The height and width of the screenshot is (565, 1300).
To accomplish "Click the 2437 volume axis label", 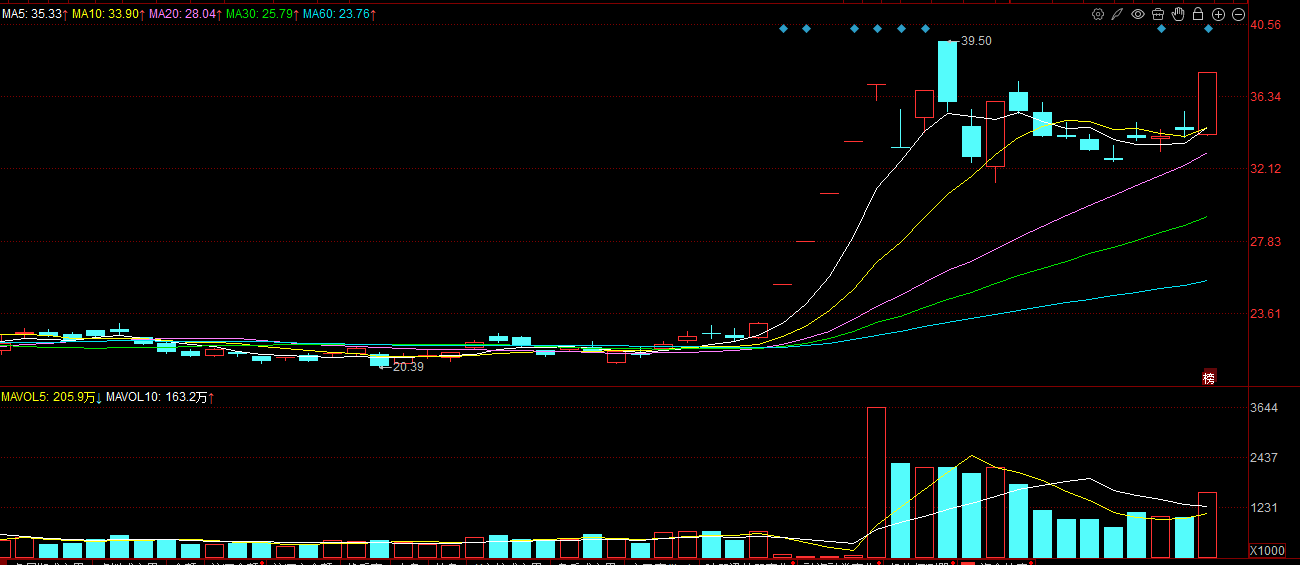I will tap(1265, 458).
